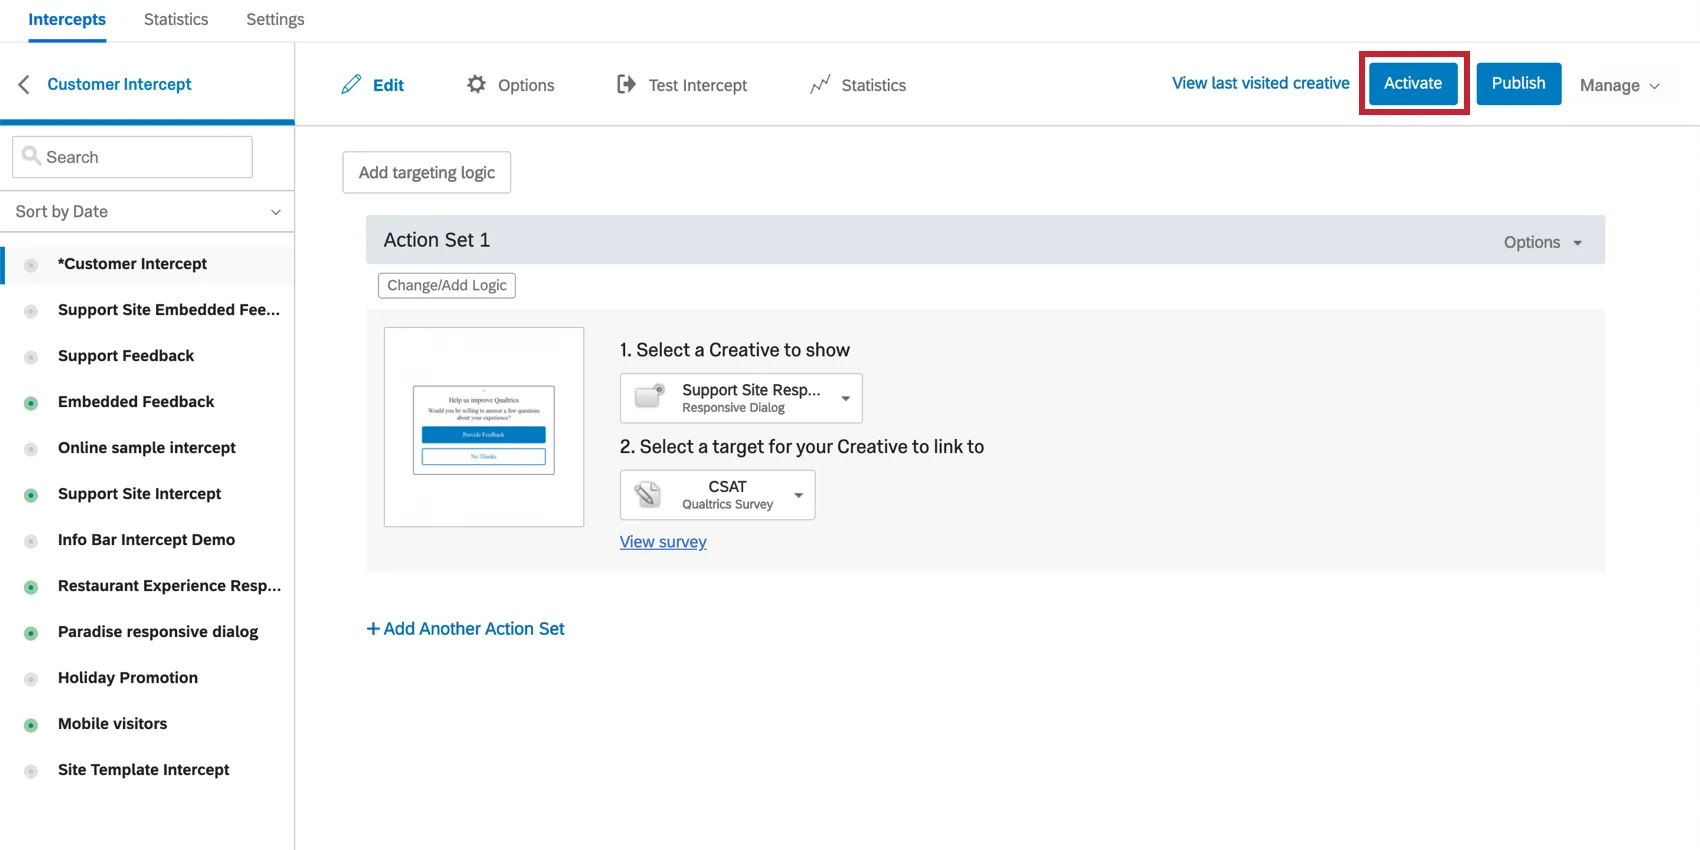Open Action Set 1 Options dropdown
The image size is (1700, 850).
(1542, 242)
